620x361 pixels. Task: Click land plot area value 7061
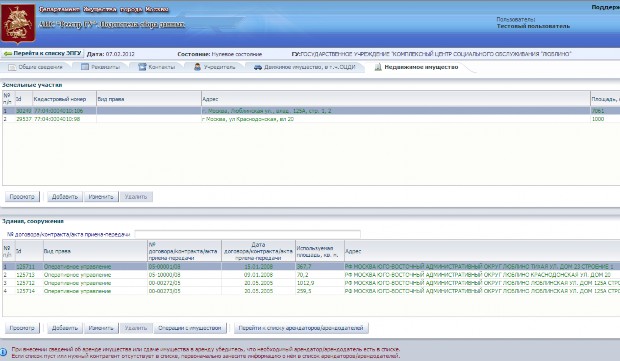pyautogui.click(x=597, y=111)
